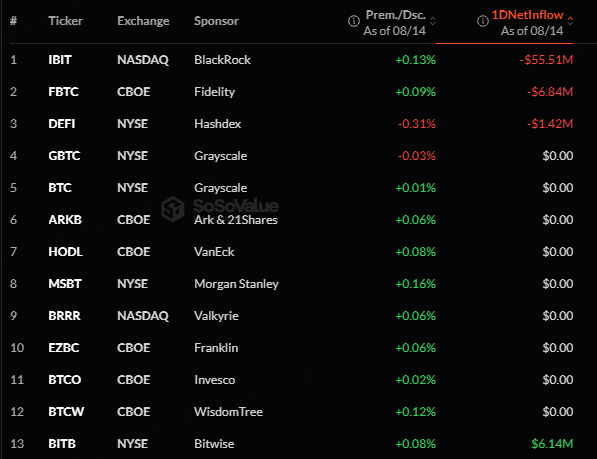Open the FBTC ticker link
Viewport: 597px width, 459px height.
[x=63, y=92]
